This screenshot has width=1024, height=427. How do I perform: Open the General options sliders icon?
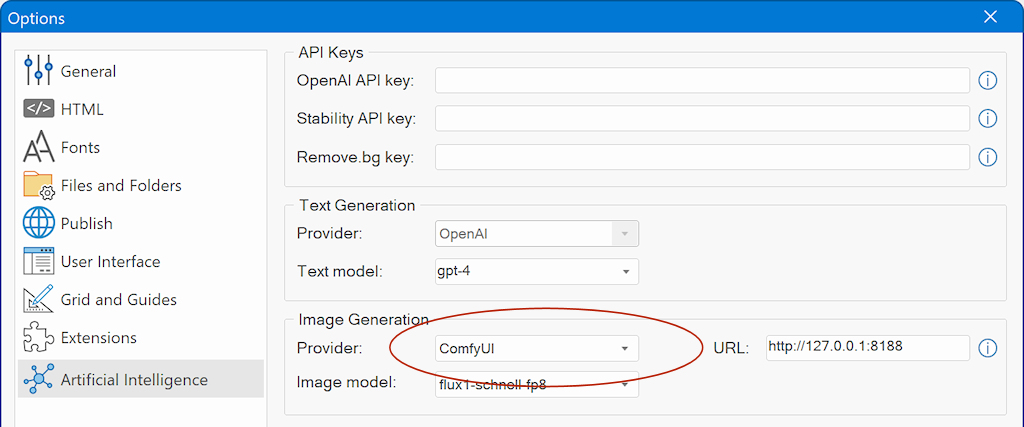point(38,71)
